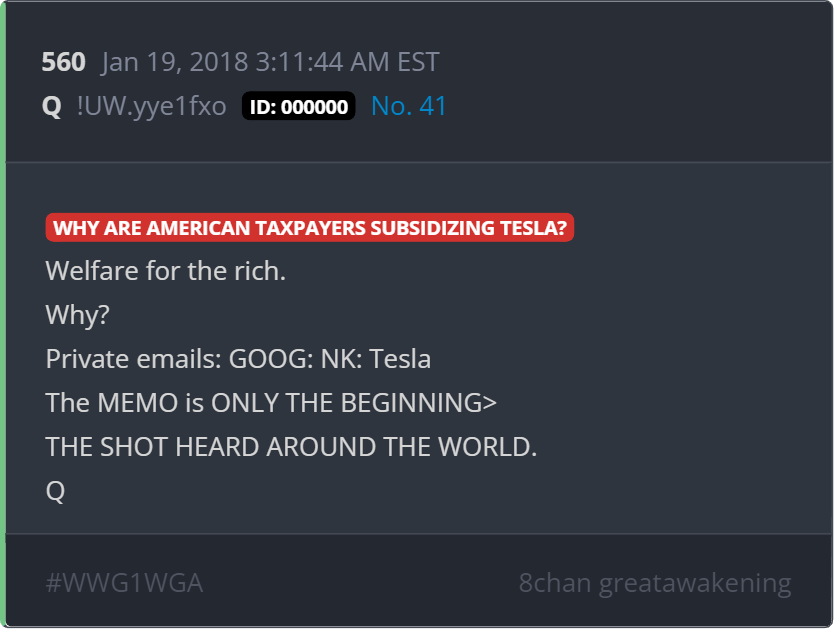834x630 pixels.
Task: Select "THE SHOT HEARD AROUND THE WORLD." line
Action: (x=291, y=447)
